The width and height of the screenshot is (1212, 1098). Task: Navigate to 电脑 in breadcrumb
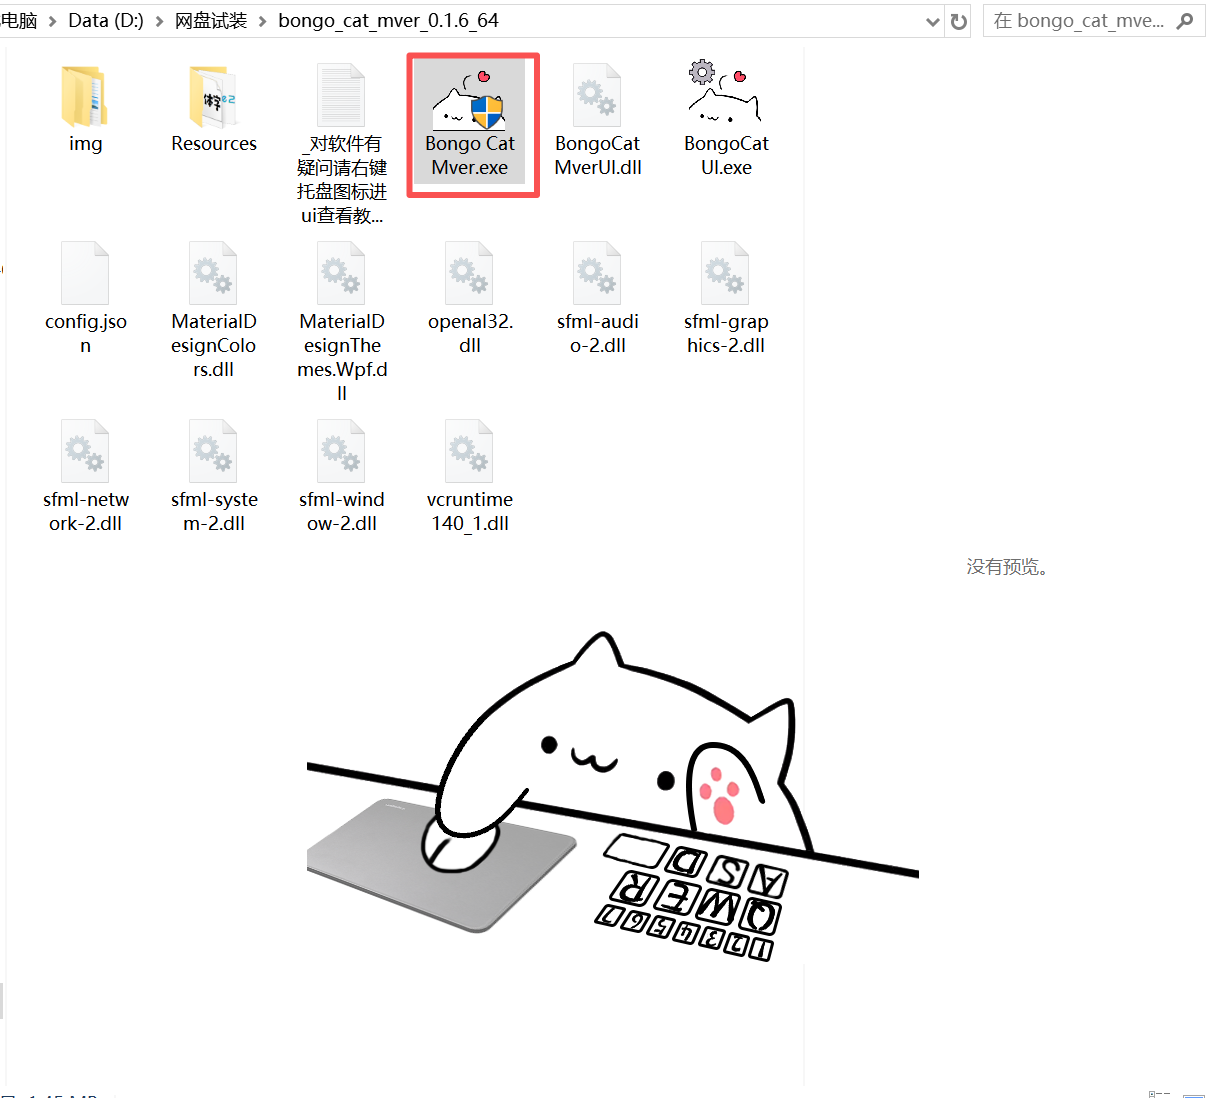[x=19, y=21]
